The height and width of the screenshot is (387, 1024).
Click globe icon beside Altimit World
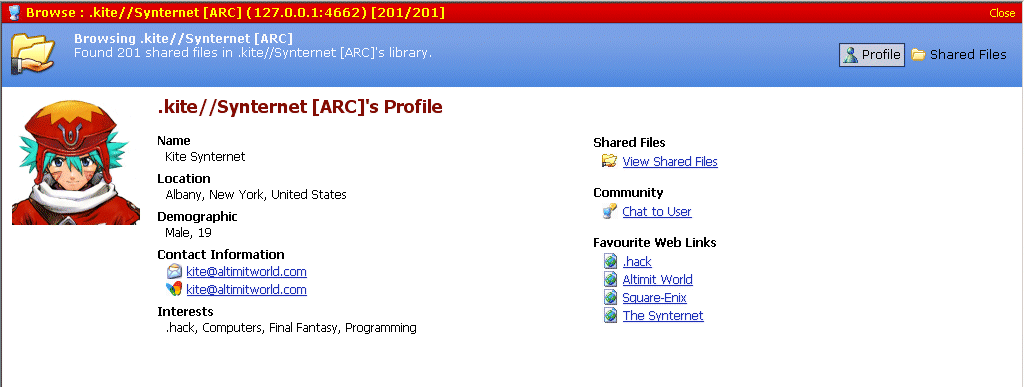click(611, 279)
